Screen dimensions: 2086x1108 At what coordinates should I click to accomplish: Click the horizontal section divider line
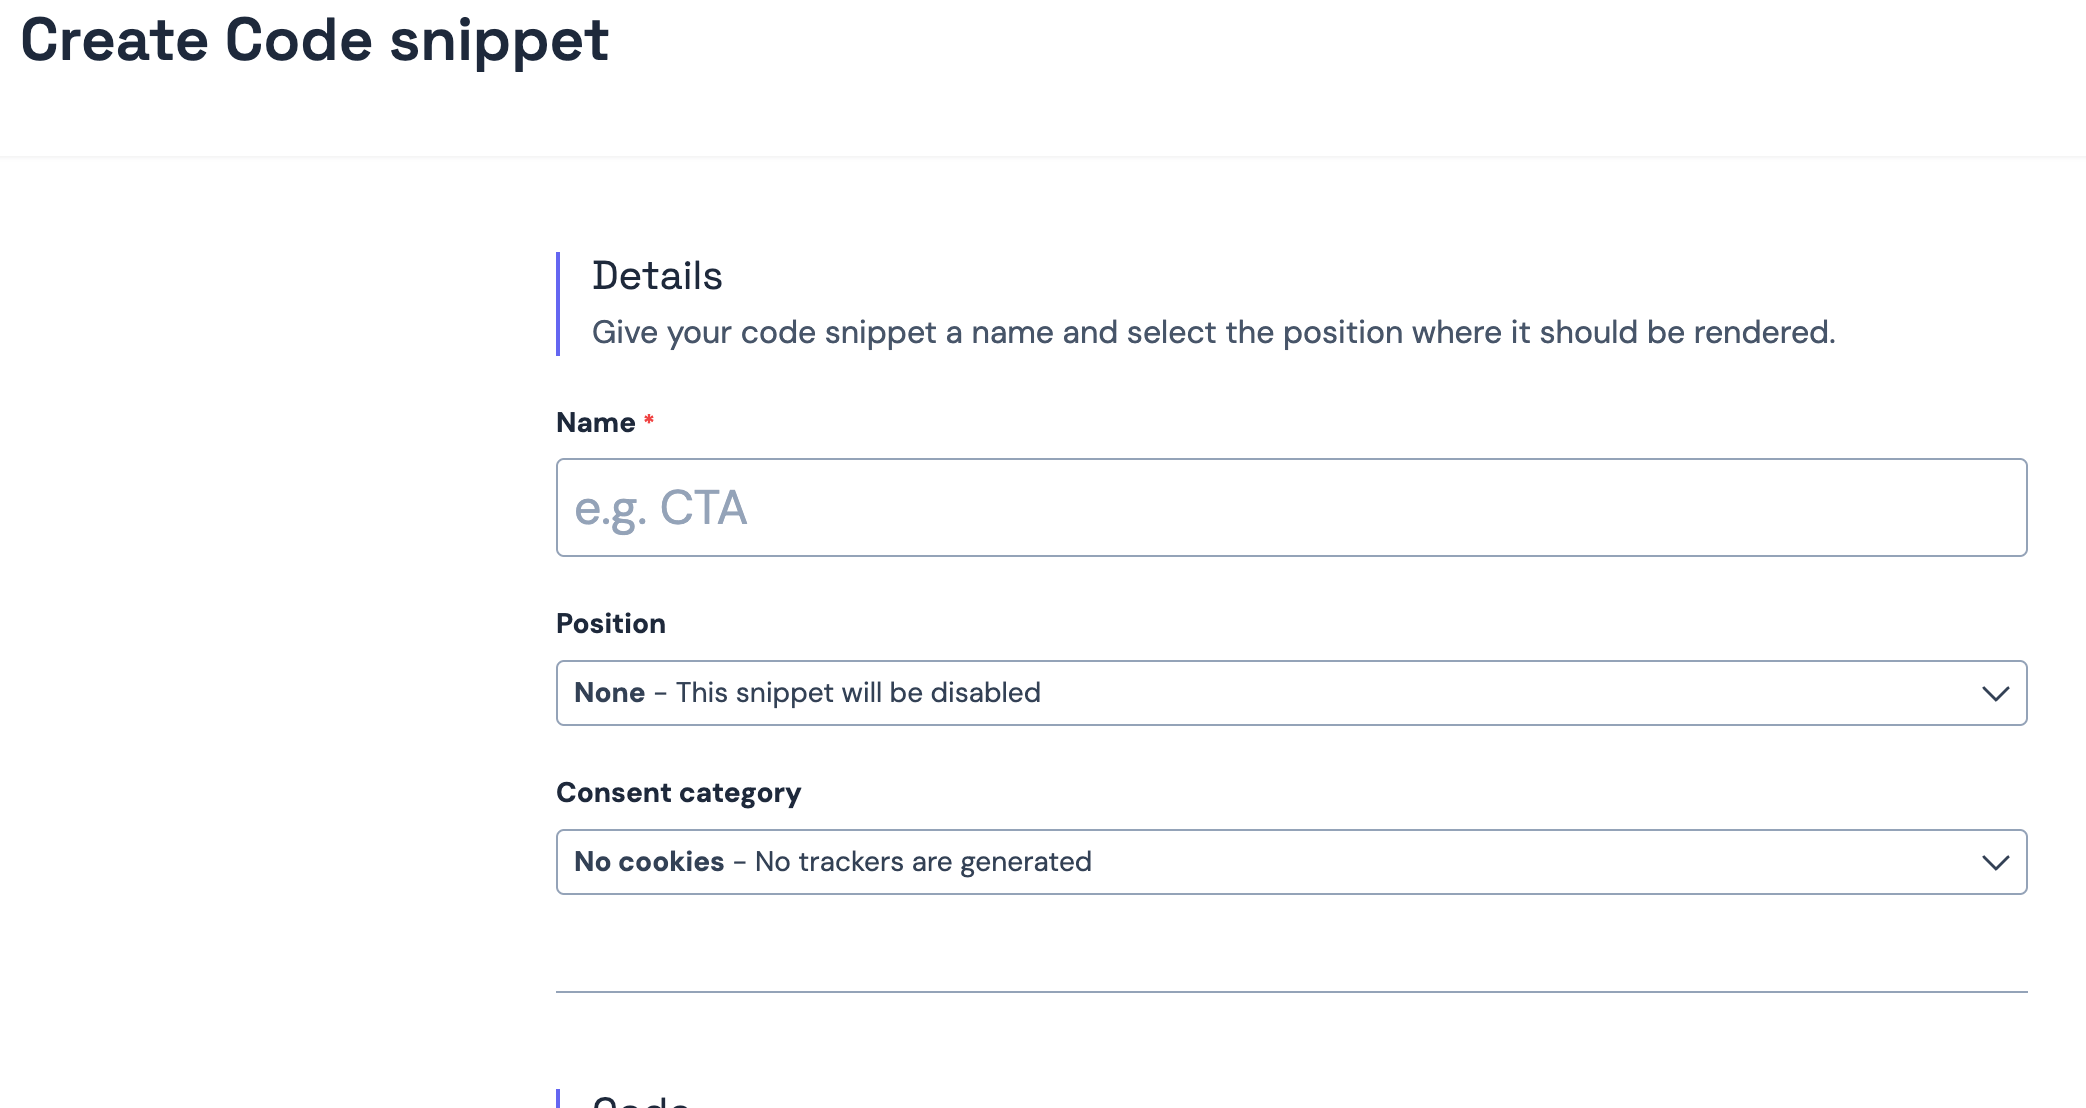tap(1290, 992)
